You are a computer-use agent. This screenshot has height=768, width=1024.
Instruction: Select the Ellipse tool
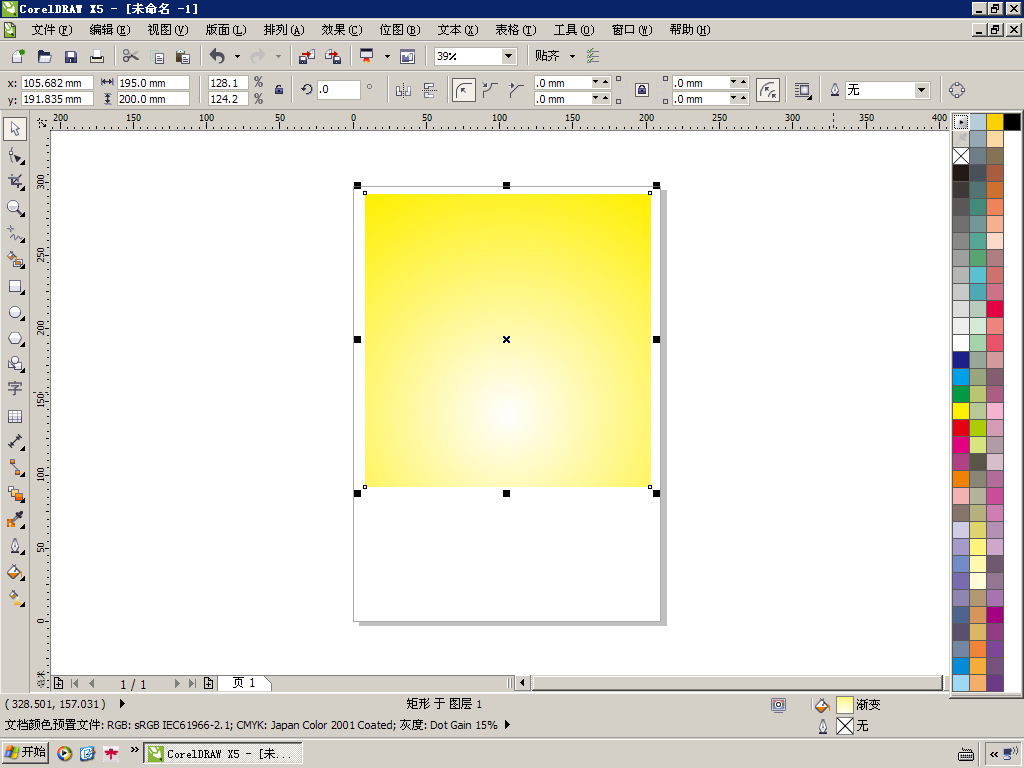tap(15, 313)
